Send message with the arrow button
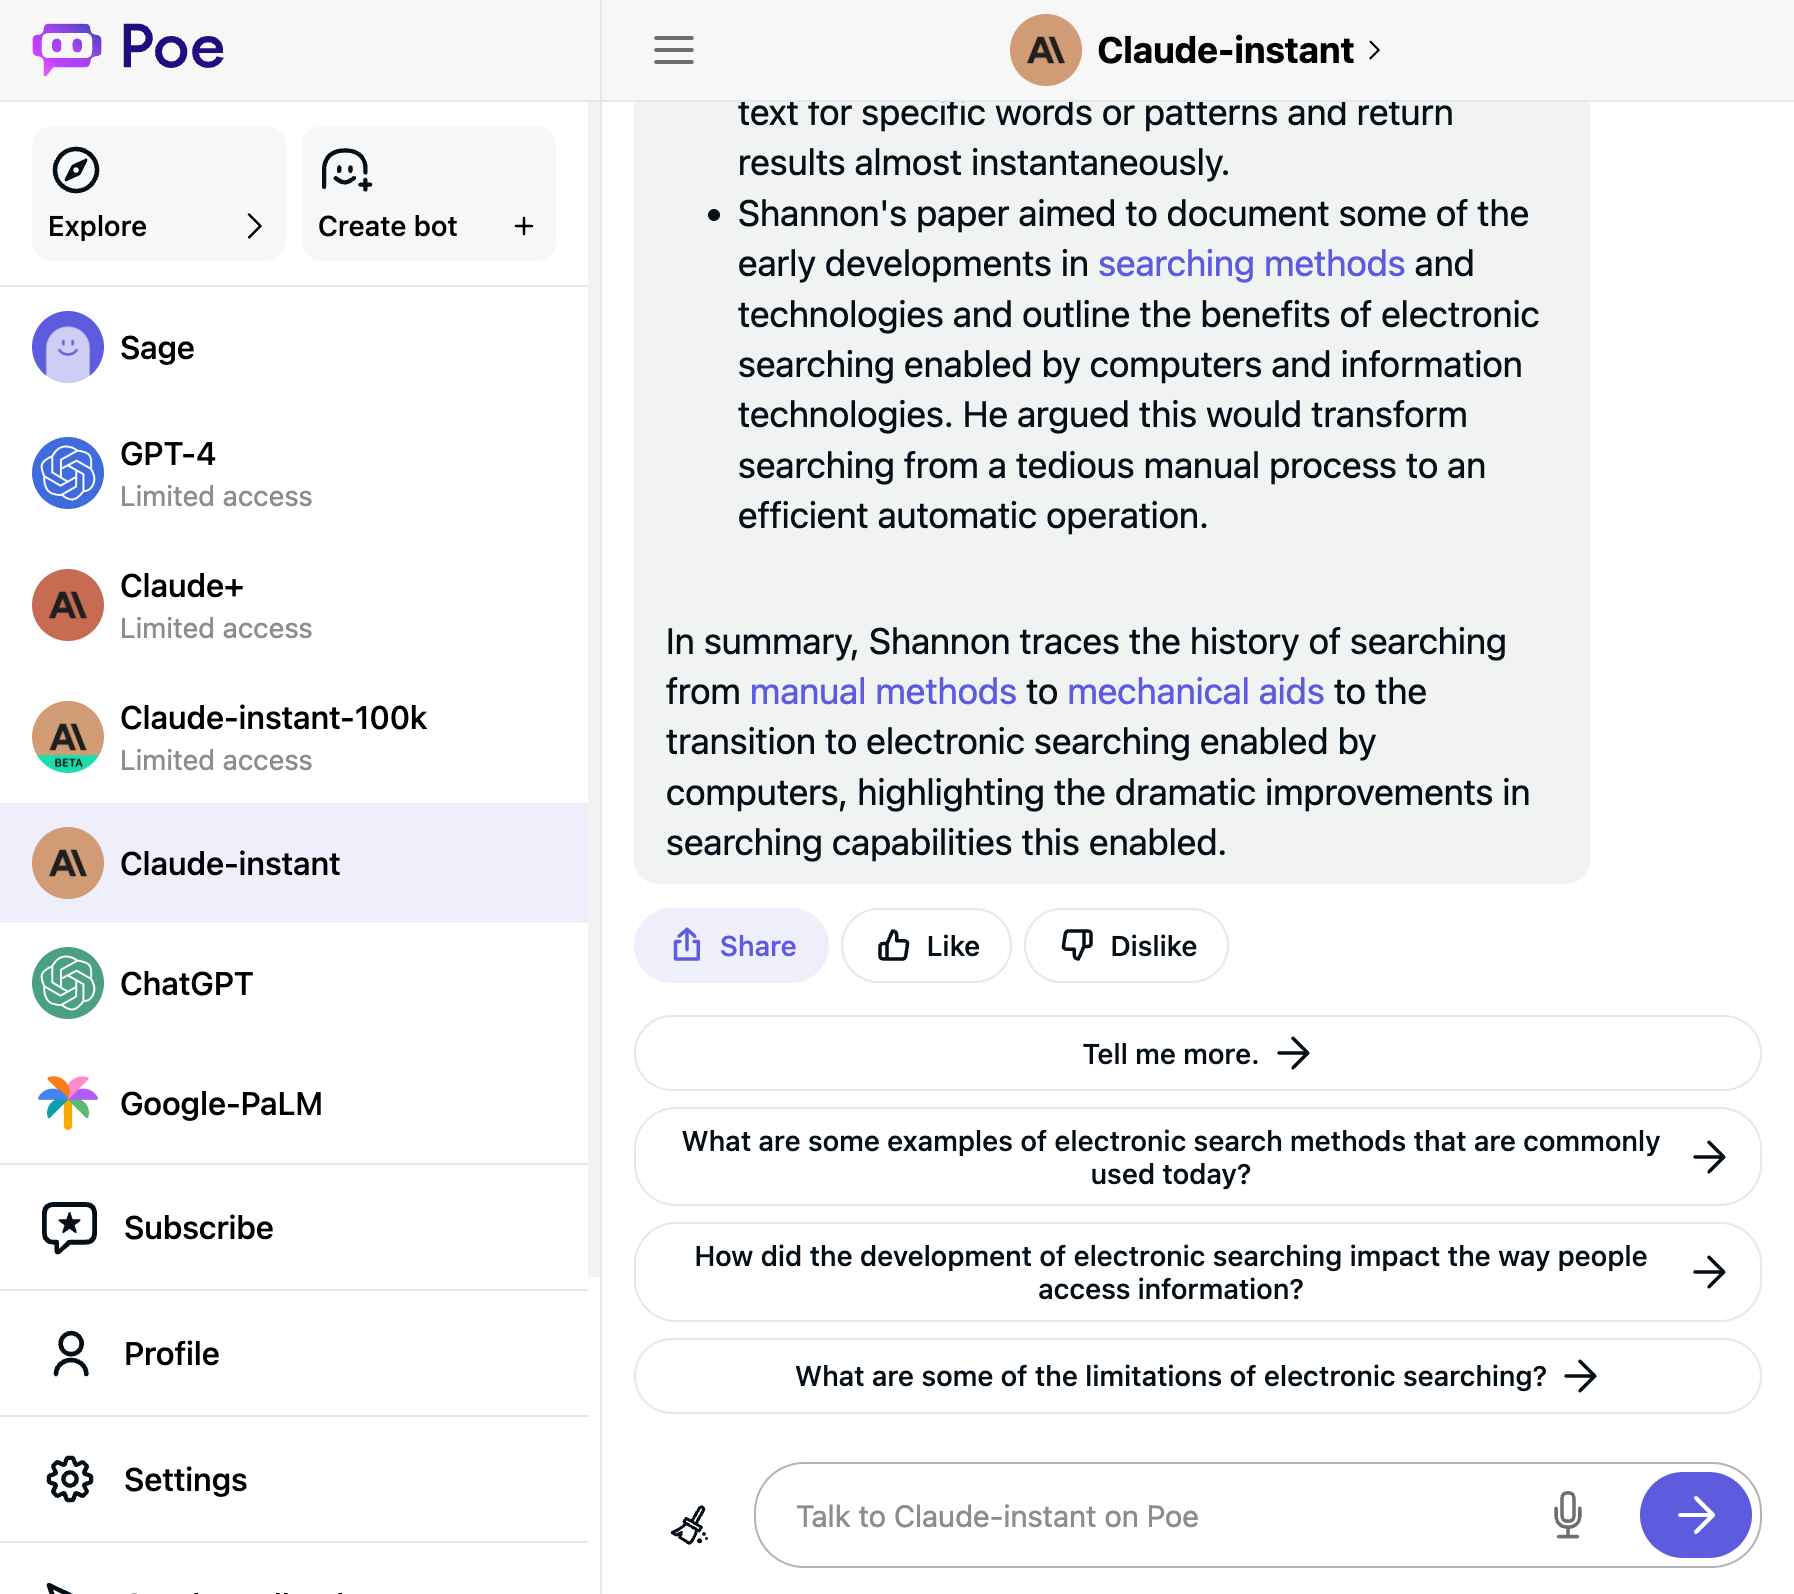This screenshot has height=1594, width=1794. pyautogui.click(x=1695, y=1516)
